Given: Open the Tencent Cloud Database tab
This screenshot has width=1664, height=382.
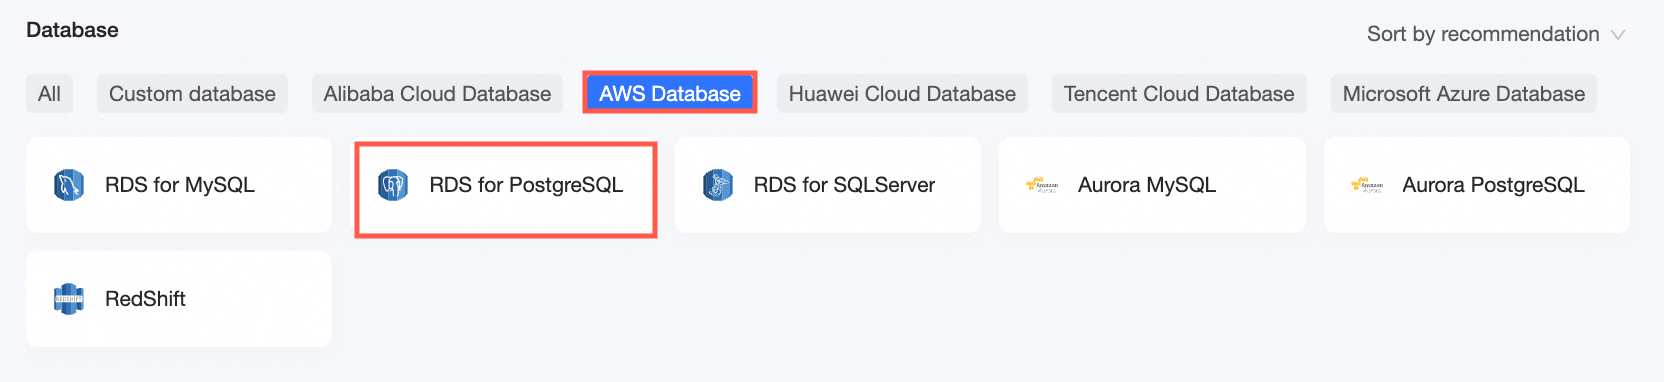Looking at the screenshot, I should (x=1179, y=94).
